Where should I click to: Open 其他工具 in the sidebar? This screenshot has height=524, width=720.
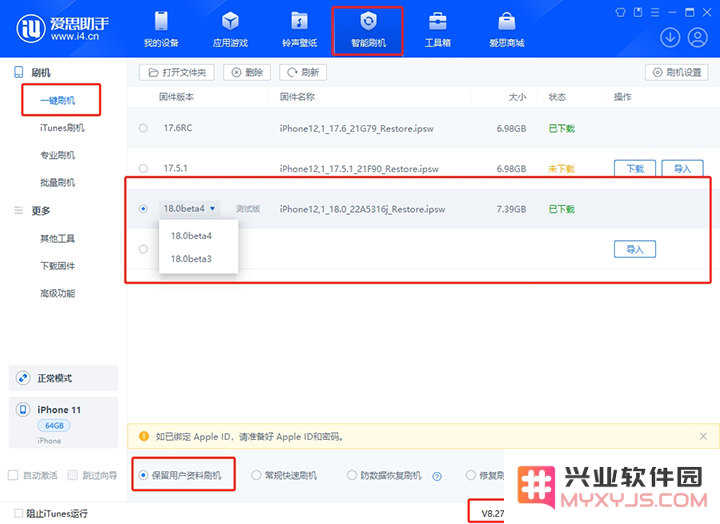[57, 238]
